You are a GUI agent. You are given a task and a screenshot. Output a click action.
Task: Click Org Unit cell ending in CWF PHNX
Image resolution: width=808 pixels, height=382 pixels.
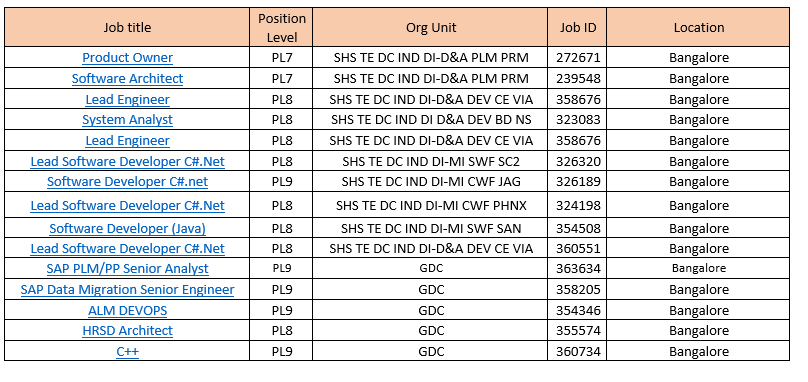pos(431,205)
